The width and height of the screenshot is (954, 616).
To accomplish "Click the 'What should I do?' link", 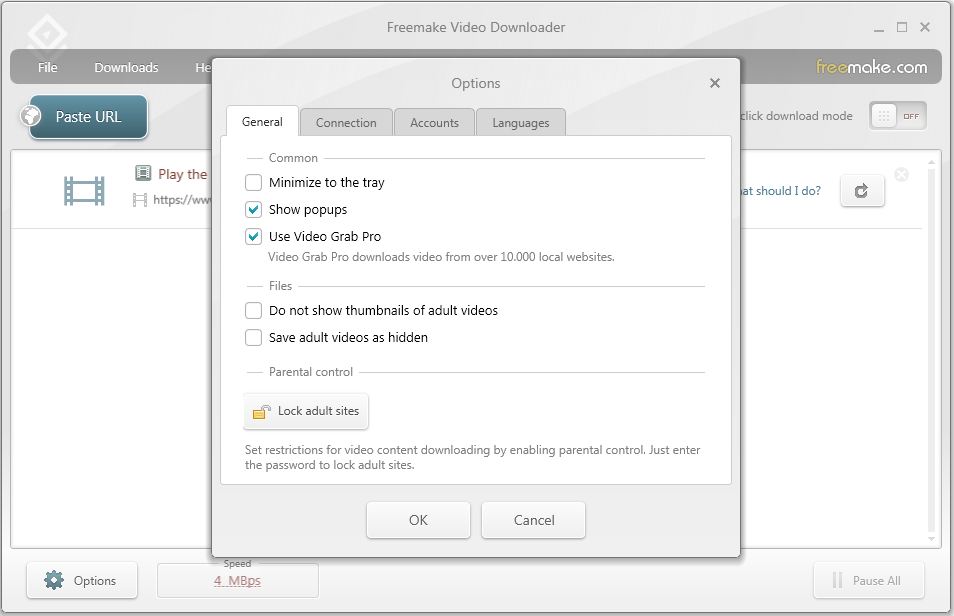I will 780,191.
